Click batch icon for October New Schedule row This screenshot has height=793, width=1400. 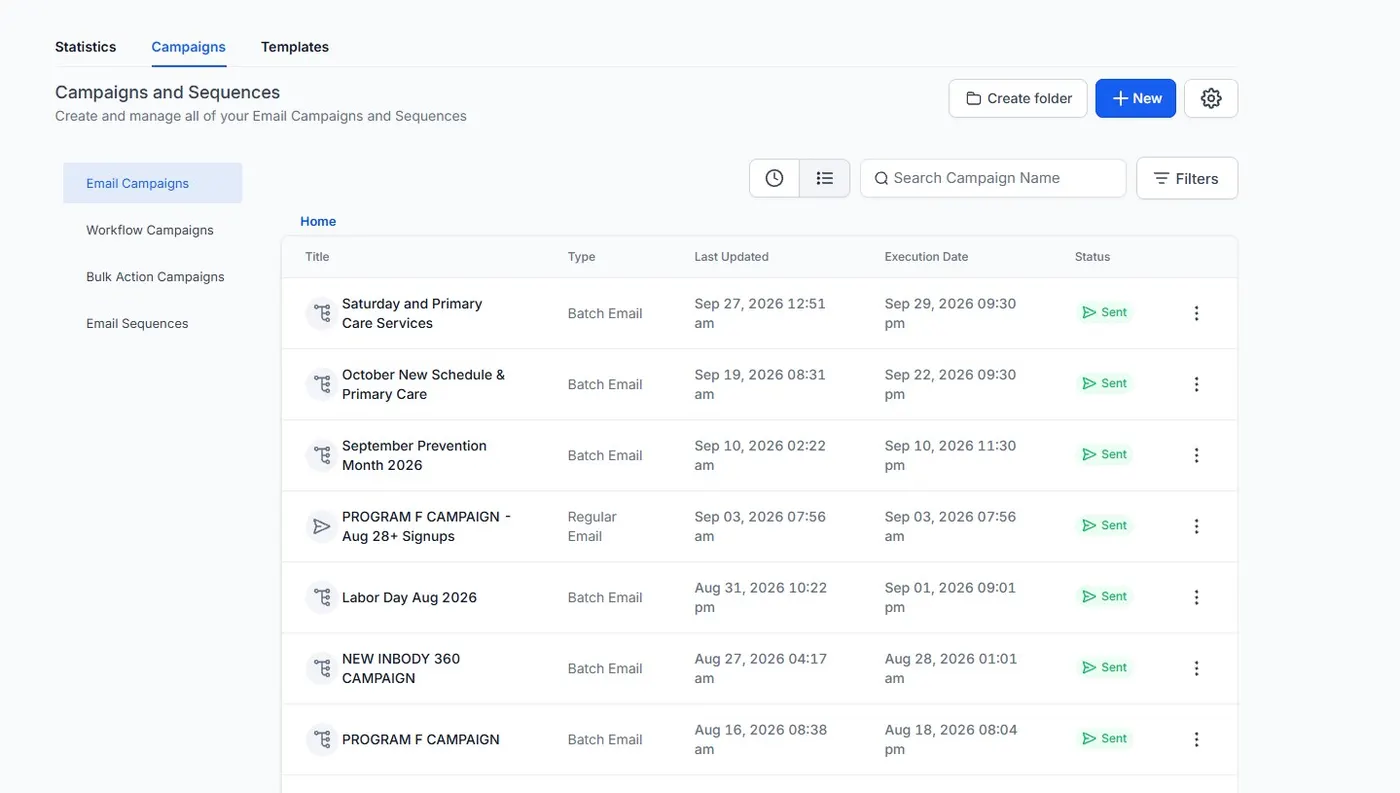321,384
